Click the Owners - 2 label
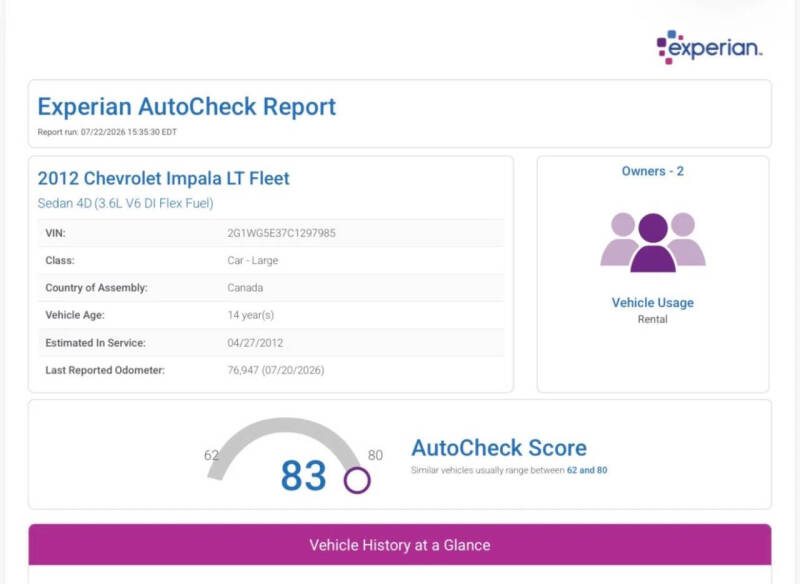 (x=653, y=171)
